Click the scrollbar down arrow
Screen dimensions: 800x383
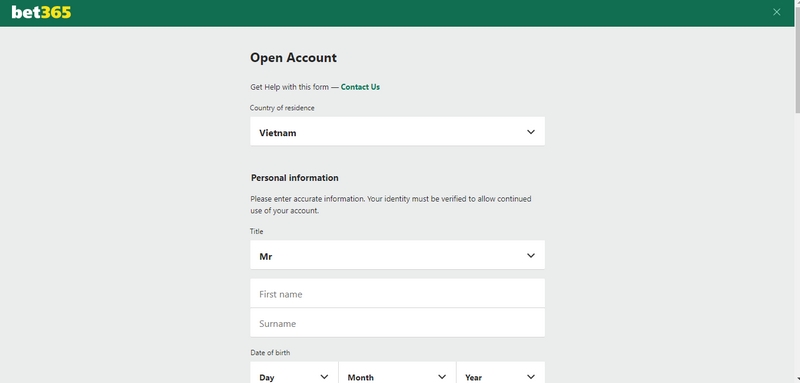797,379
